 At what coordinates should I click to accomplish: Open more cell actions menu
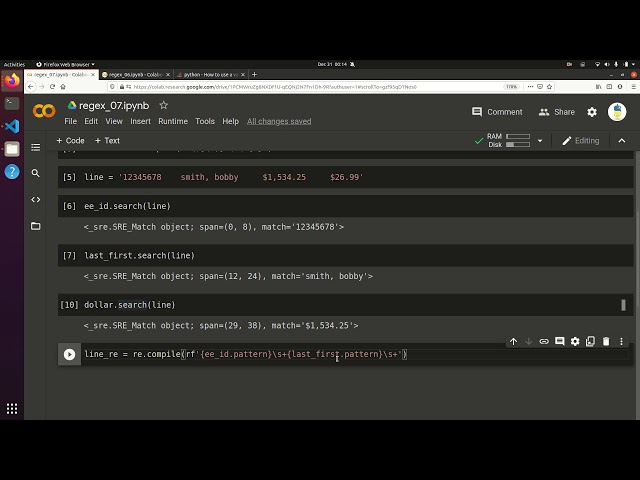tap(621, 341)
